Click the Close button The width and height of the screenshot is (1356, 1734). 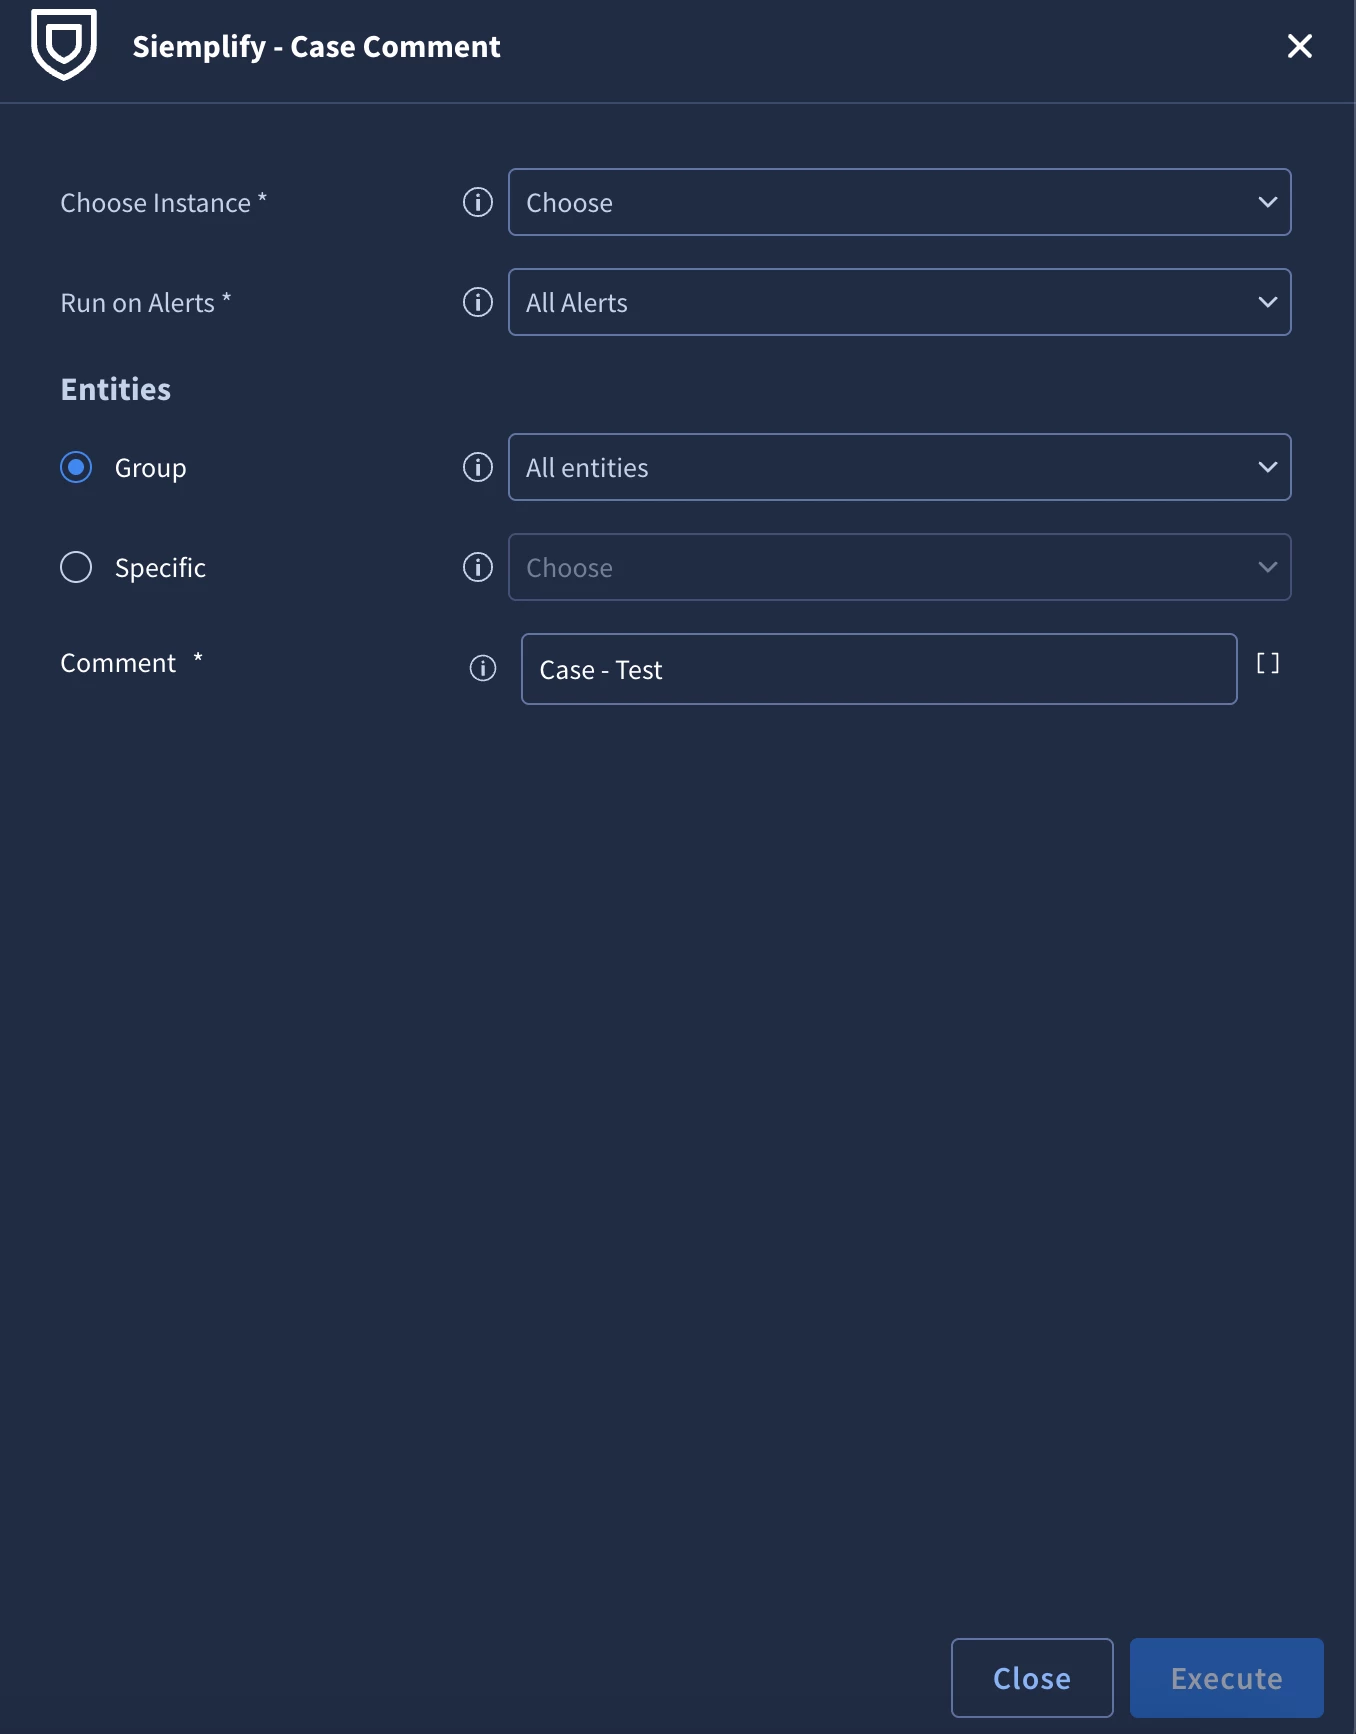tap(1032, 1678)
